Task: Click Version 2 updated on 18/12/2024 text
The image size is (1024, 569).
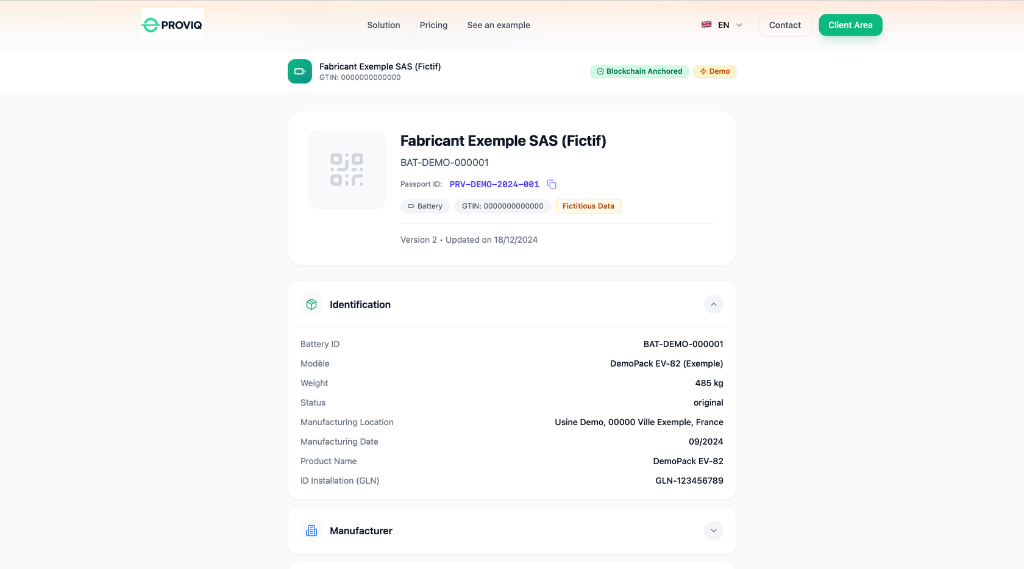Action: coord(469,240)
